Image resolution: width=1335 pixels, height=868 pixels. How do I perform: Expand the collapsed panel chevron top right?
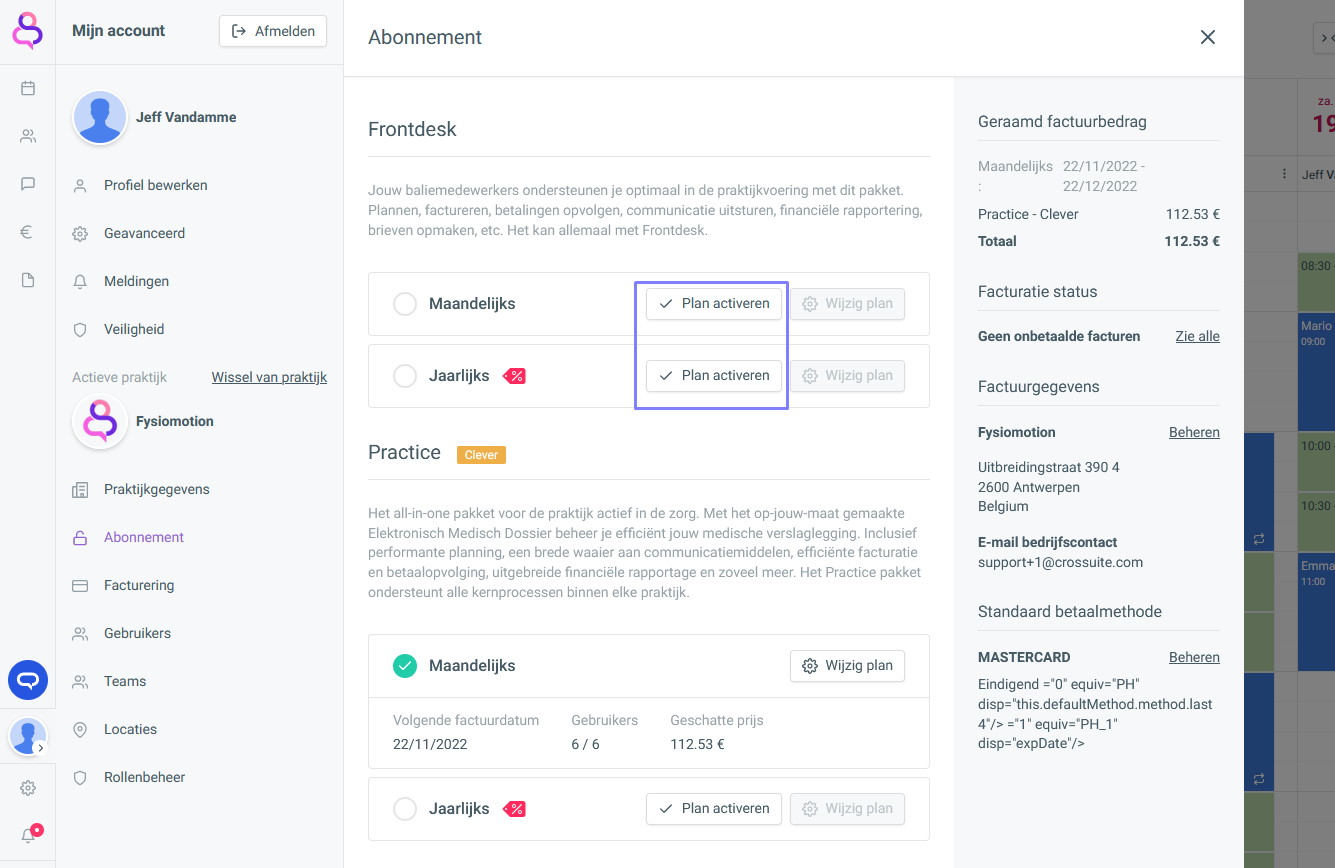[1325, 38]
